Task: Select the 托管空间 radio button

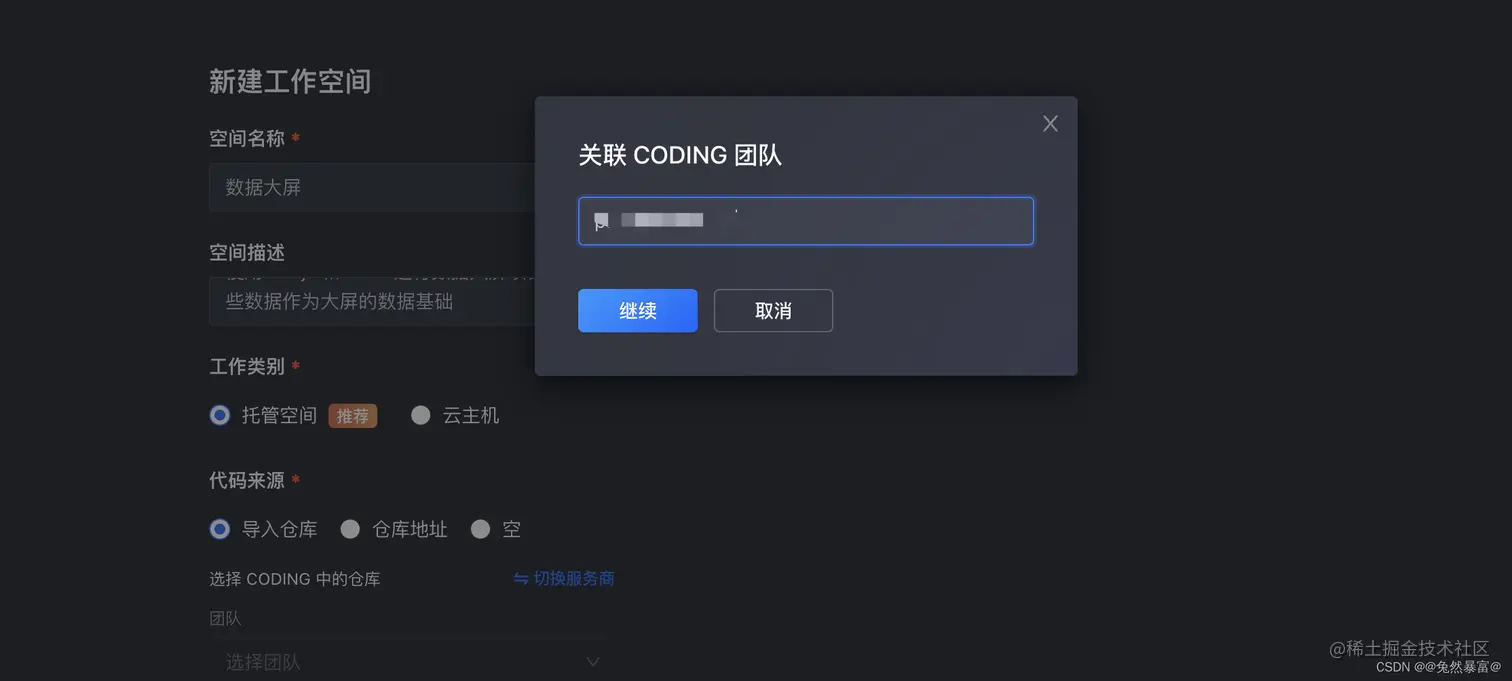Action: (x=219, y=415)
